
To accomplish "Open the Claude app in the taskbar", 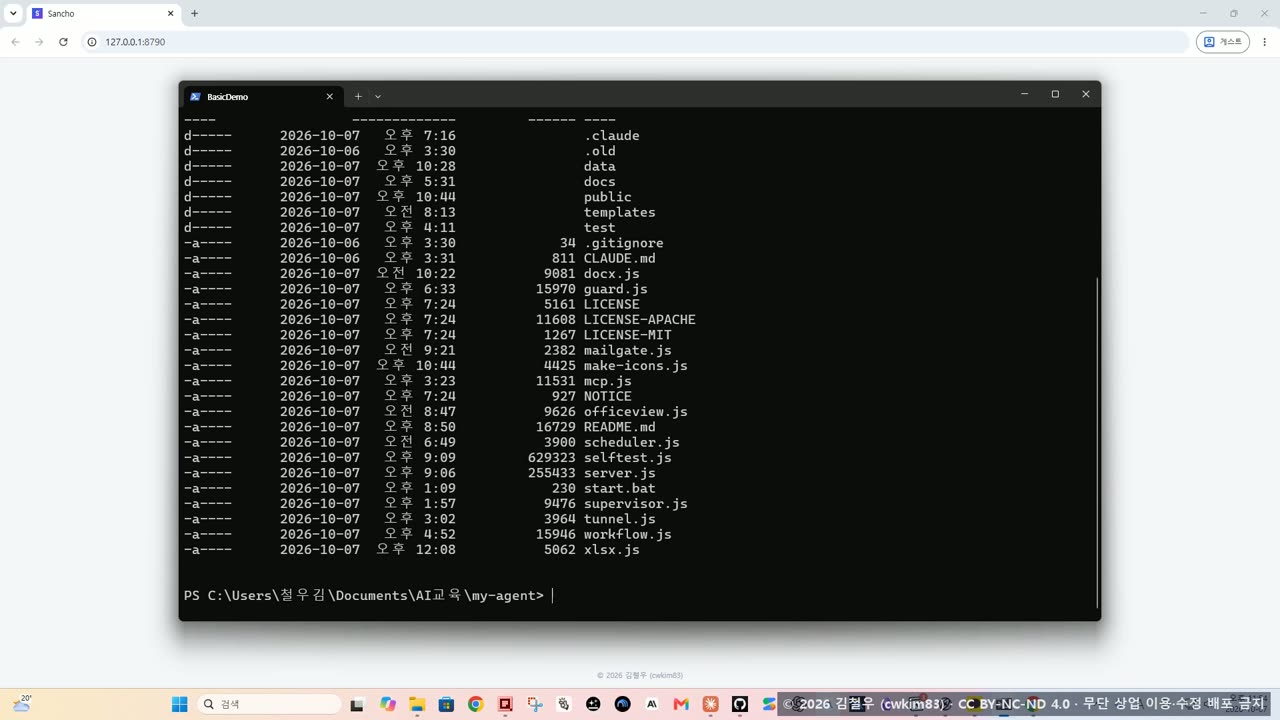I will (711, 704).
